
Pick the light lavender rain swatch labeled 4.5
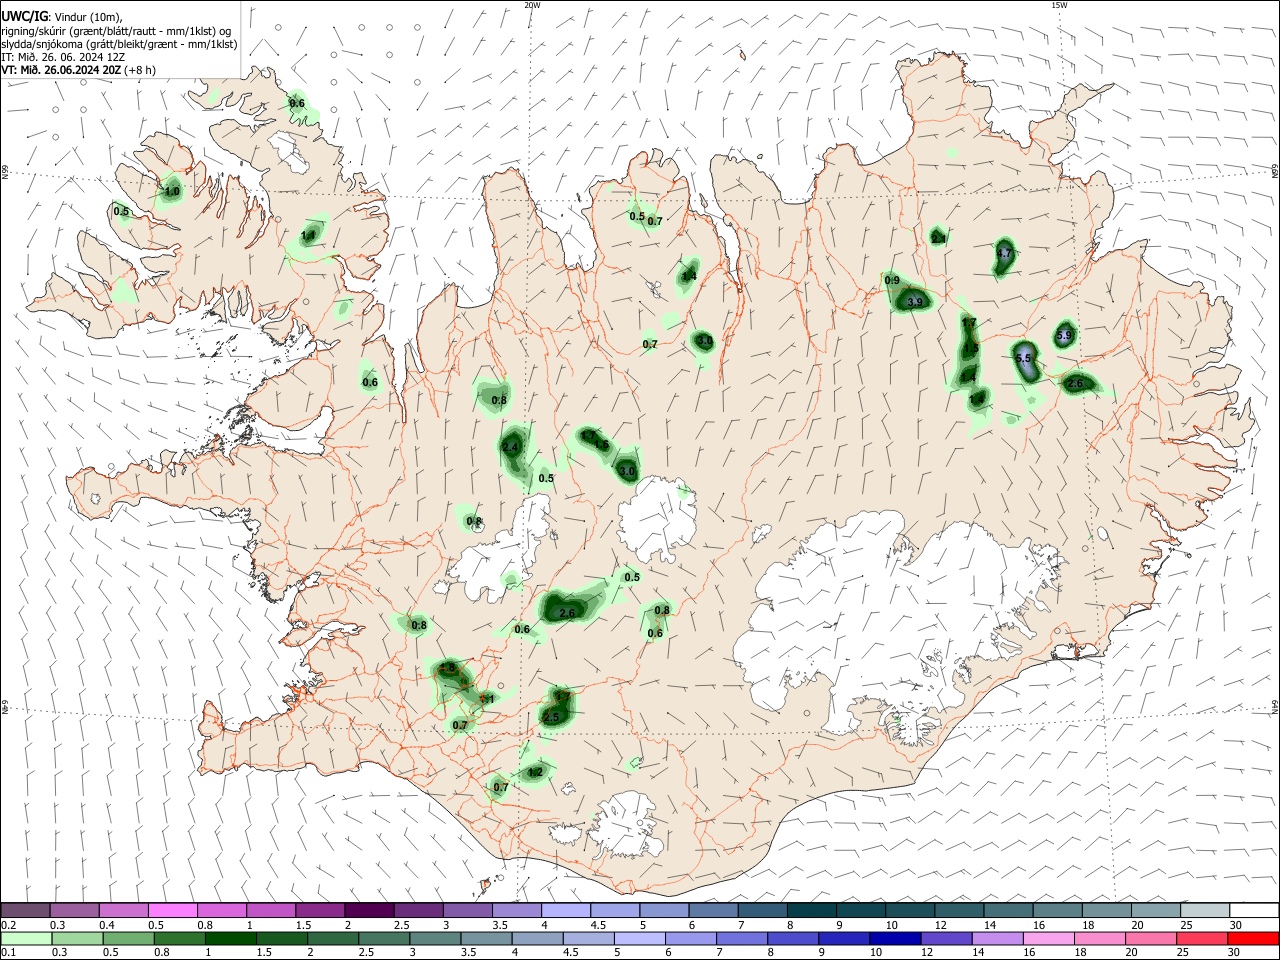pyautogui.click(x=587, y=938)
